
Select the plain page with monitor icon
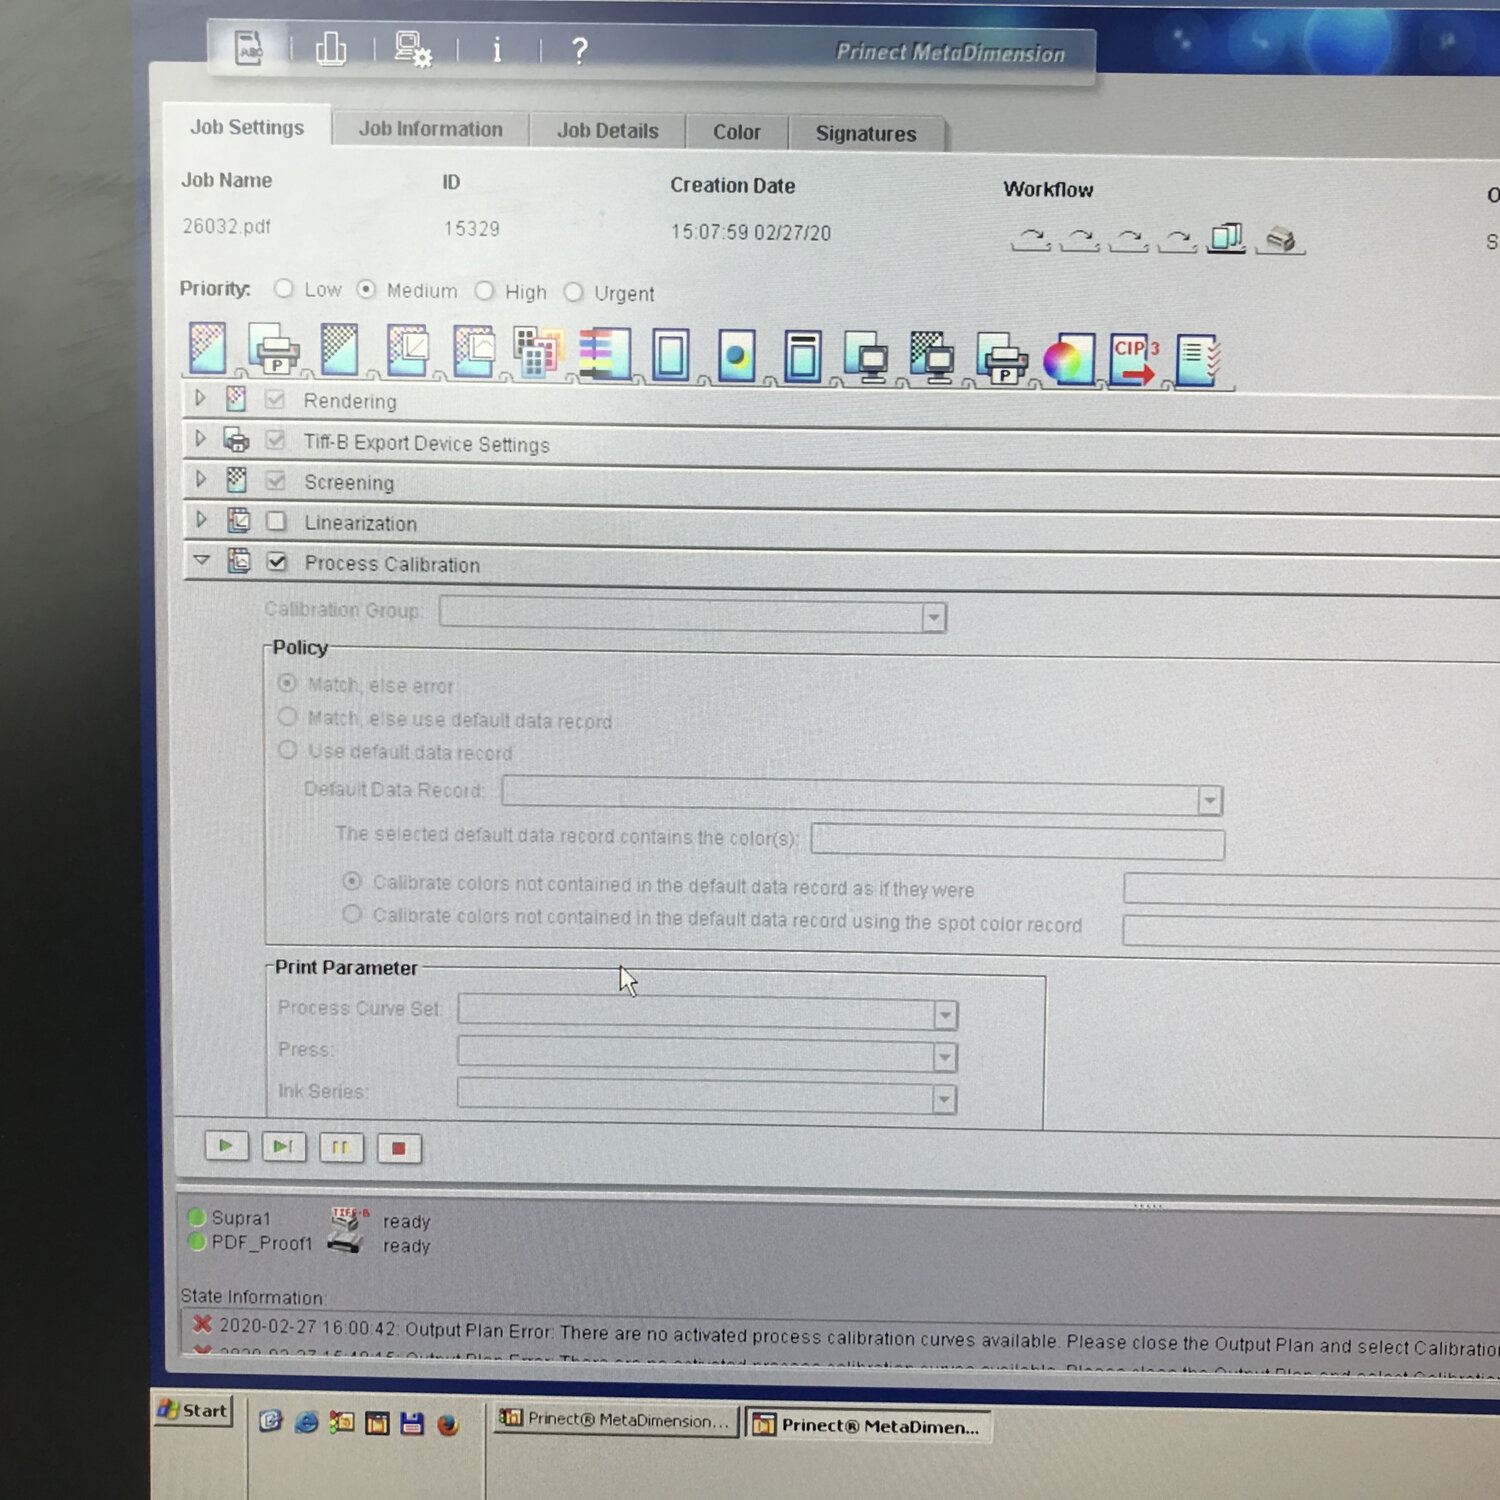(x=867, y=358)
